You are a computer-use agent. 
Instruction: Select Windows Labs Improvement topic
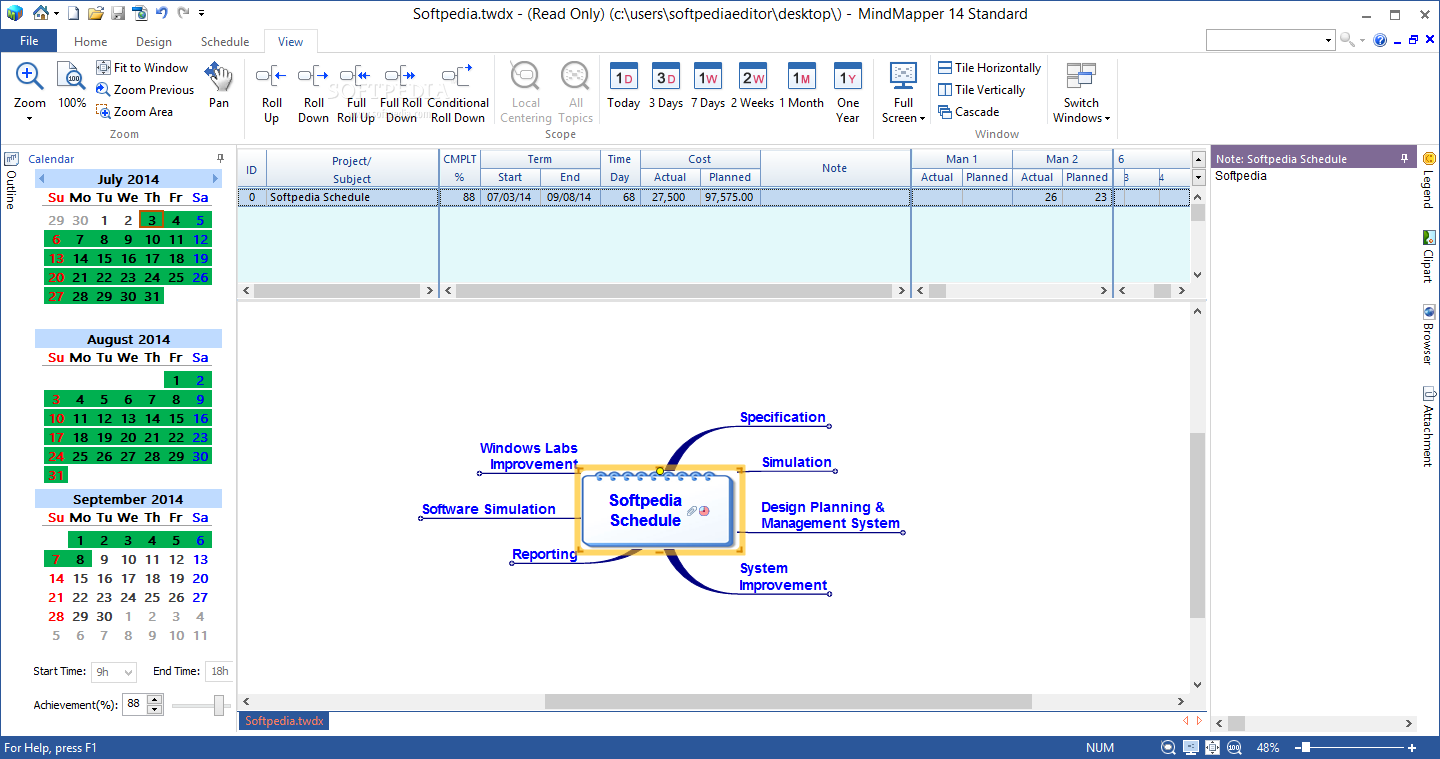coord(528,456)
